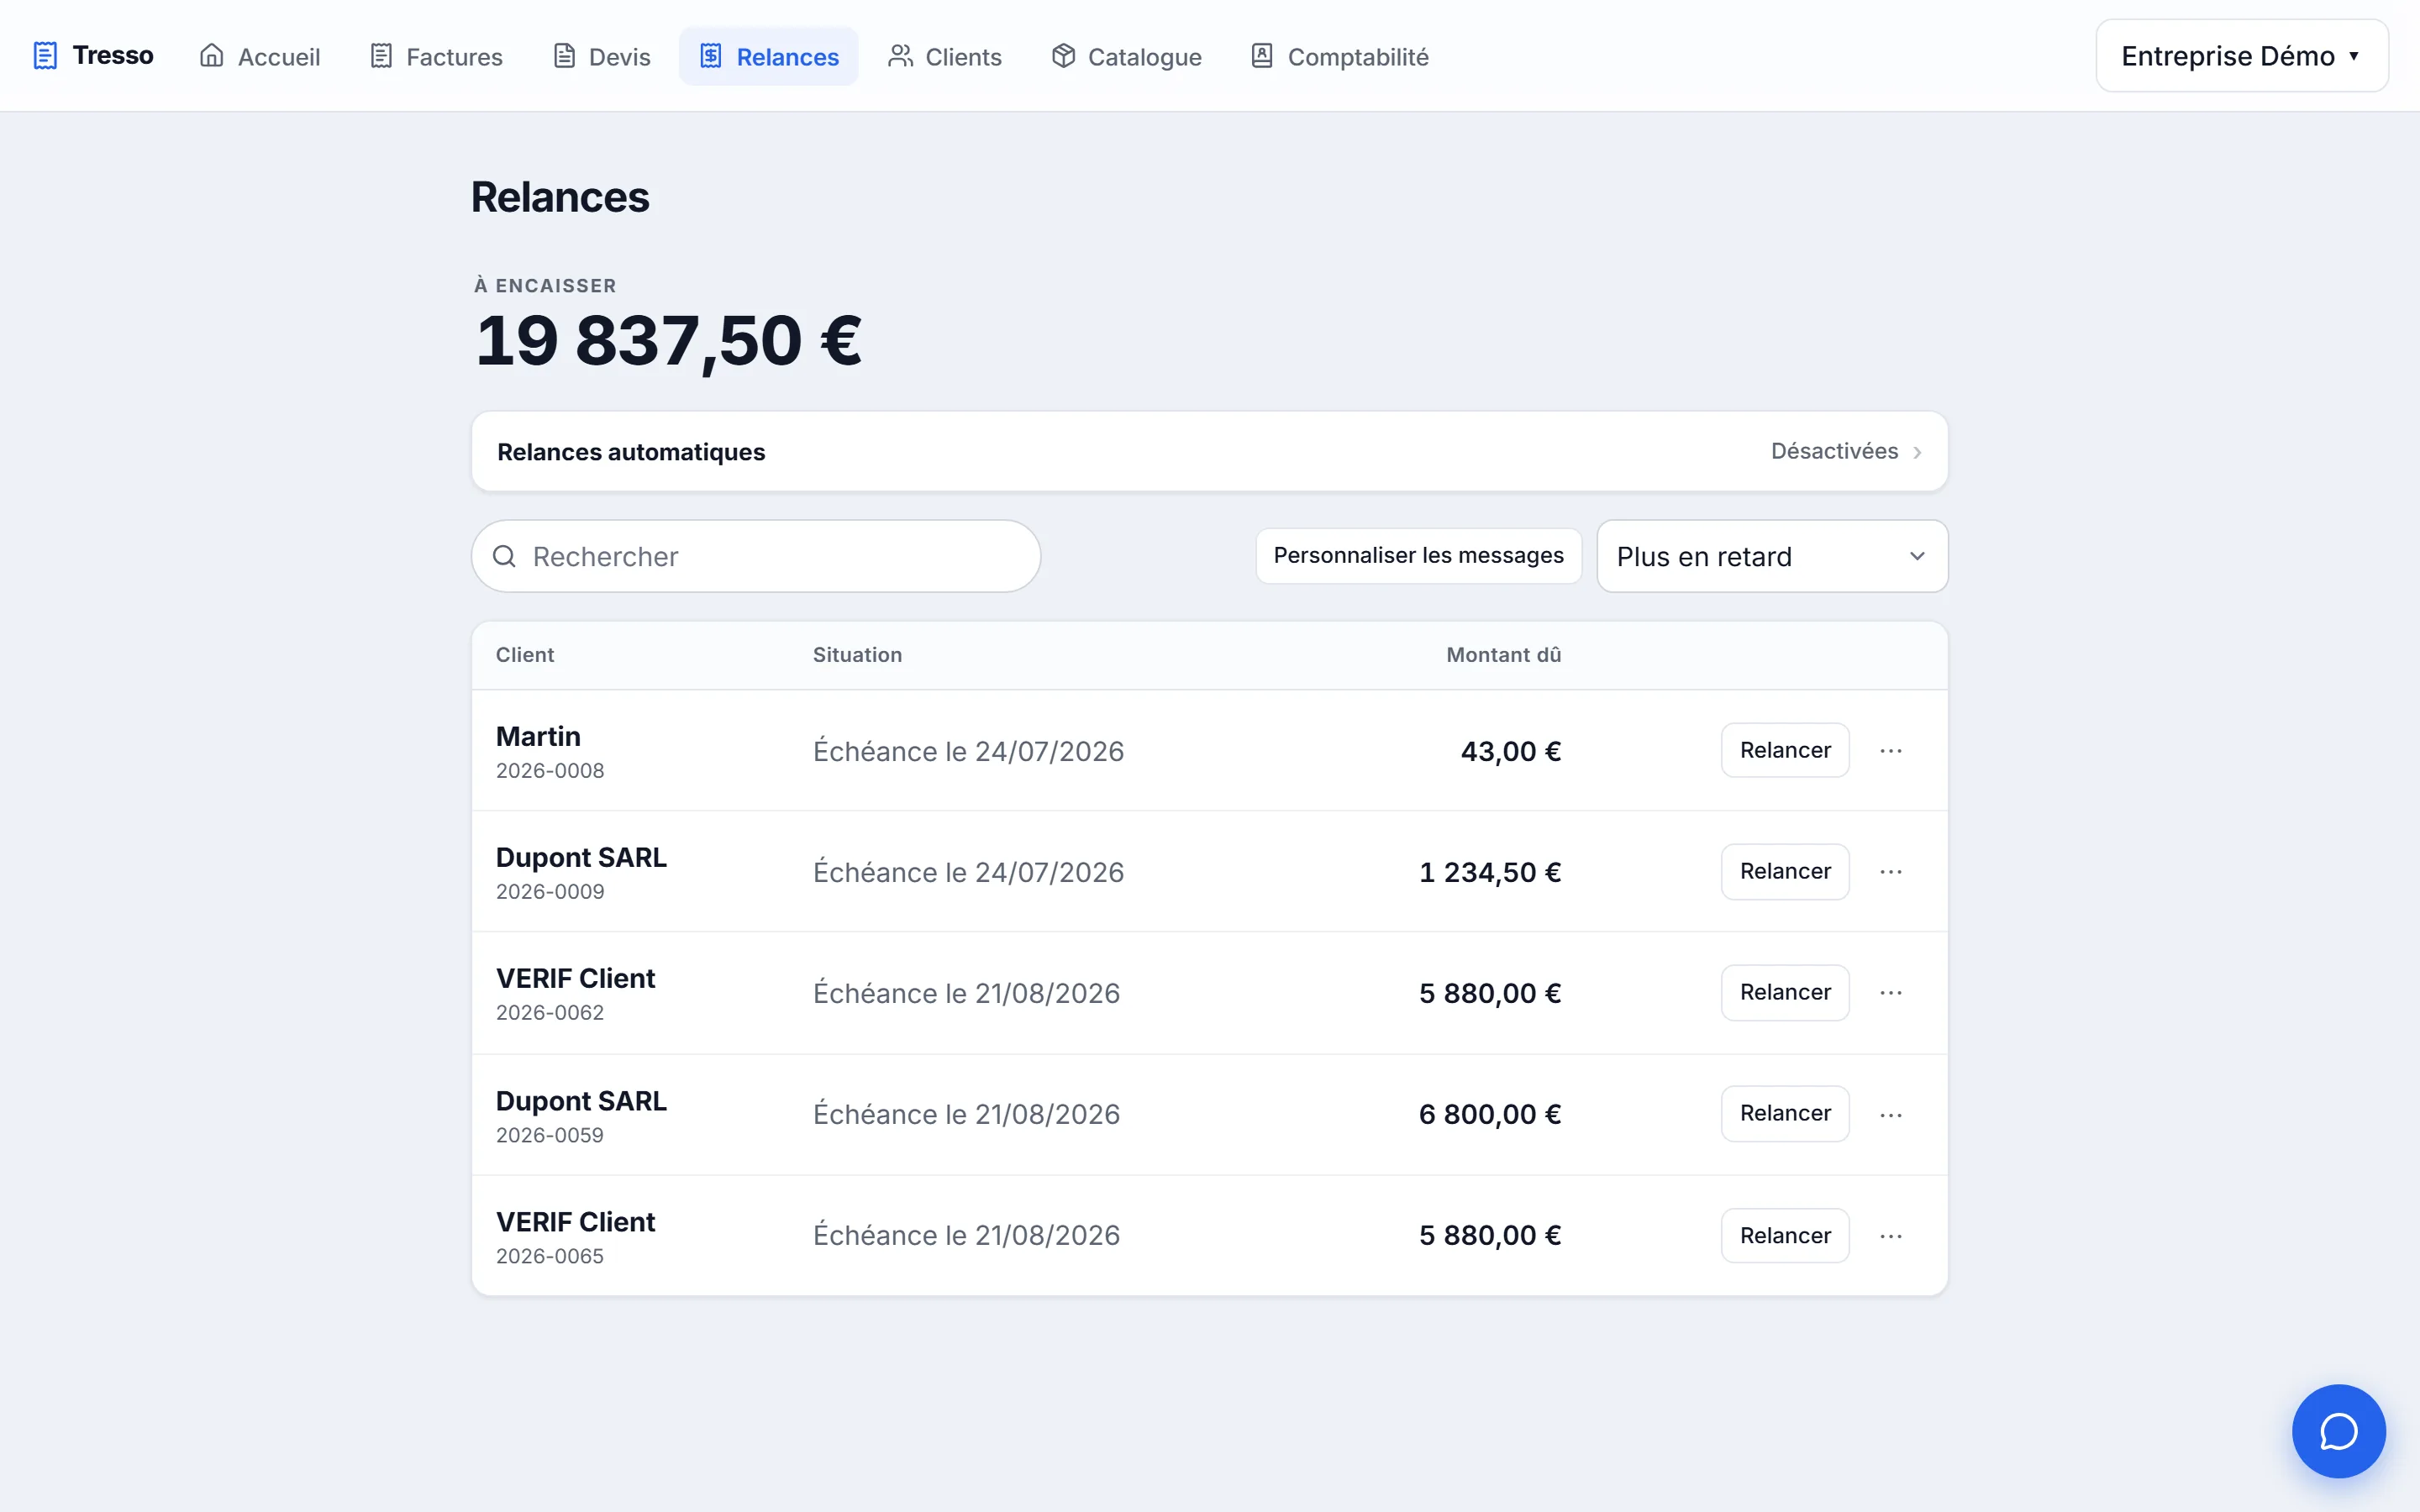
Task: Click 5 880,00 € amount for 2026-0062
Action: 1490,994
